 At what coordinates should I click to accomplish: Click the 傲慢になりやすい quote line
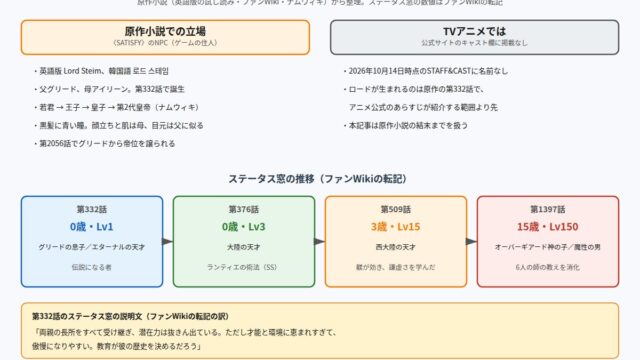click(x=117, y=347)
